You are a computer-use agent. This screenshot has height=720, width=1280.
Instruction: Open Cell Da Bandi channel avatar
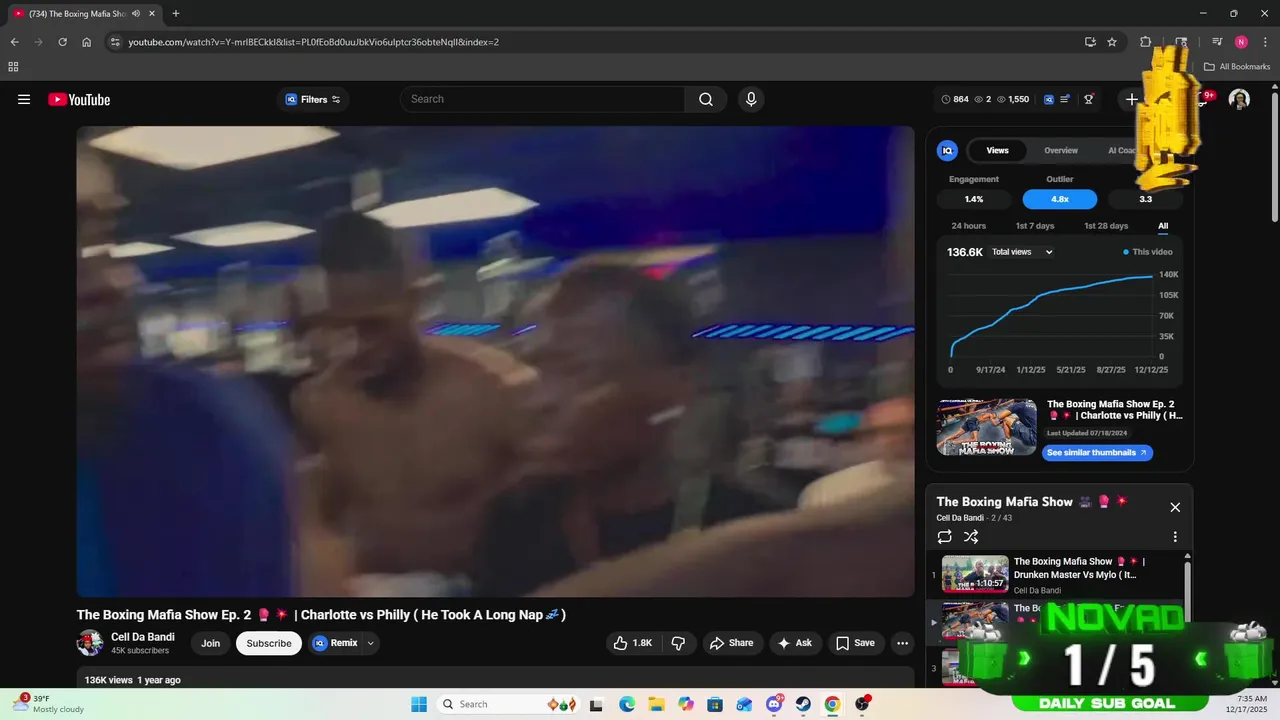click(x=90, y=643)
